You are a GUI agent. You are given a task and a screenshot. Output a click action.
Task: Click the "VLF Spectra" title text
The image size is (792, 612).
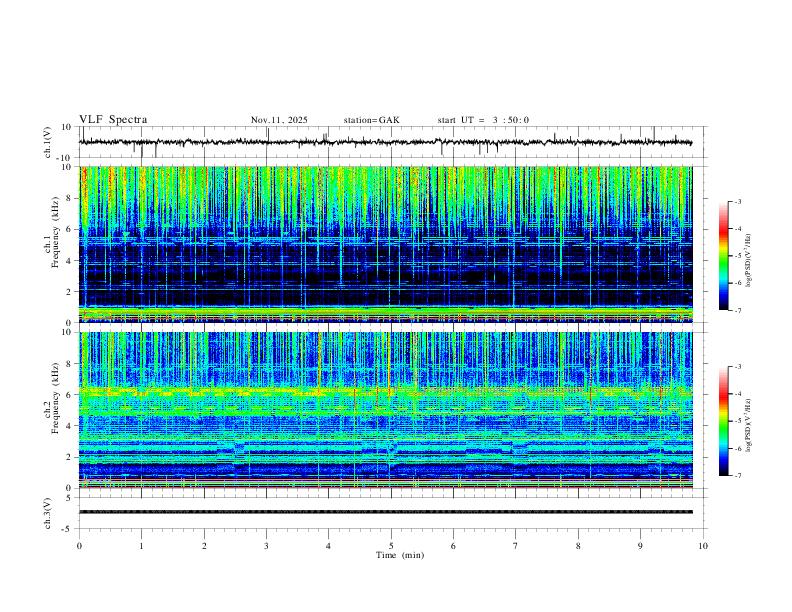tap(113, 120)
